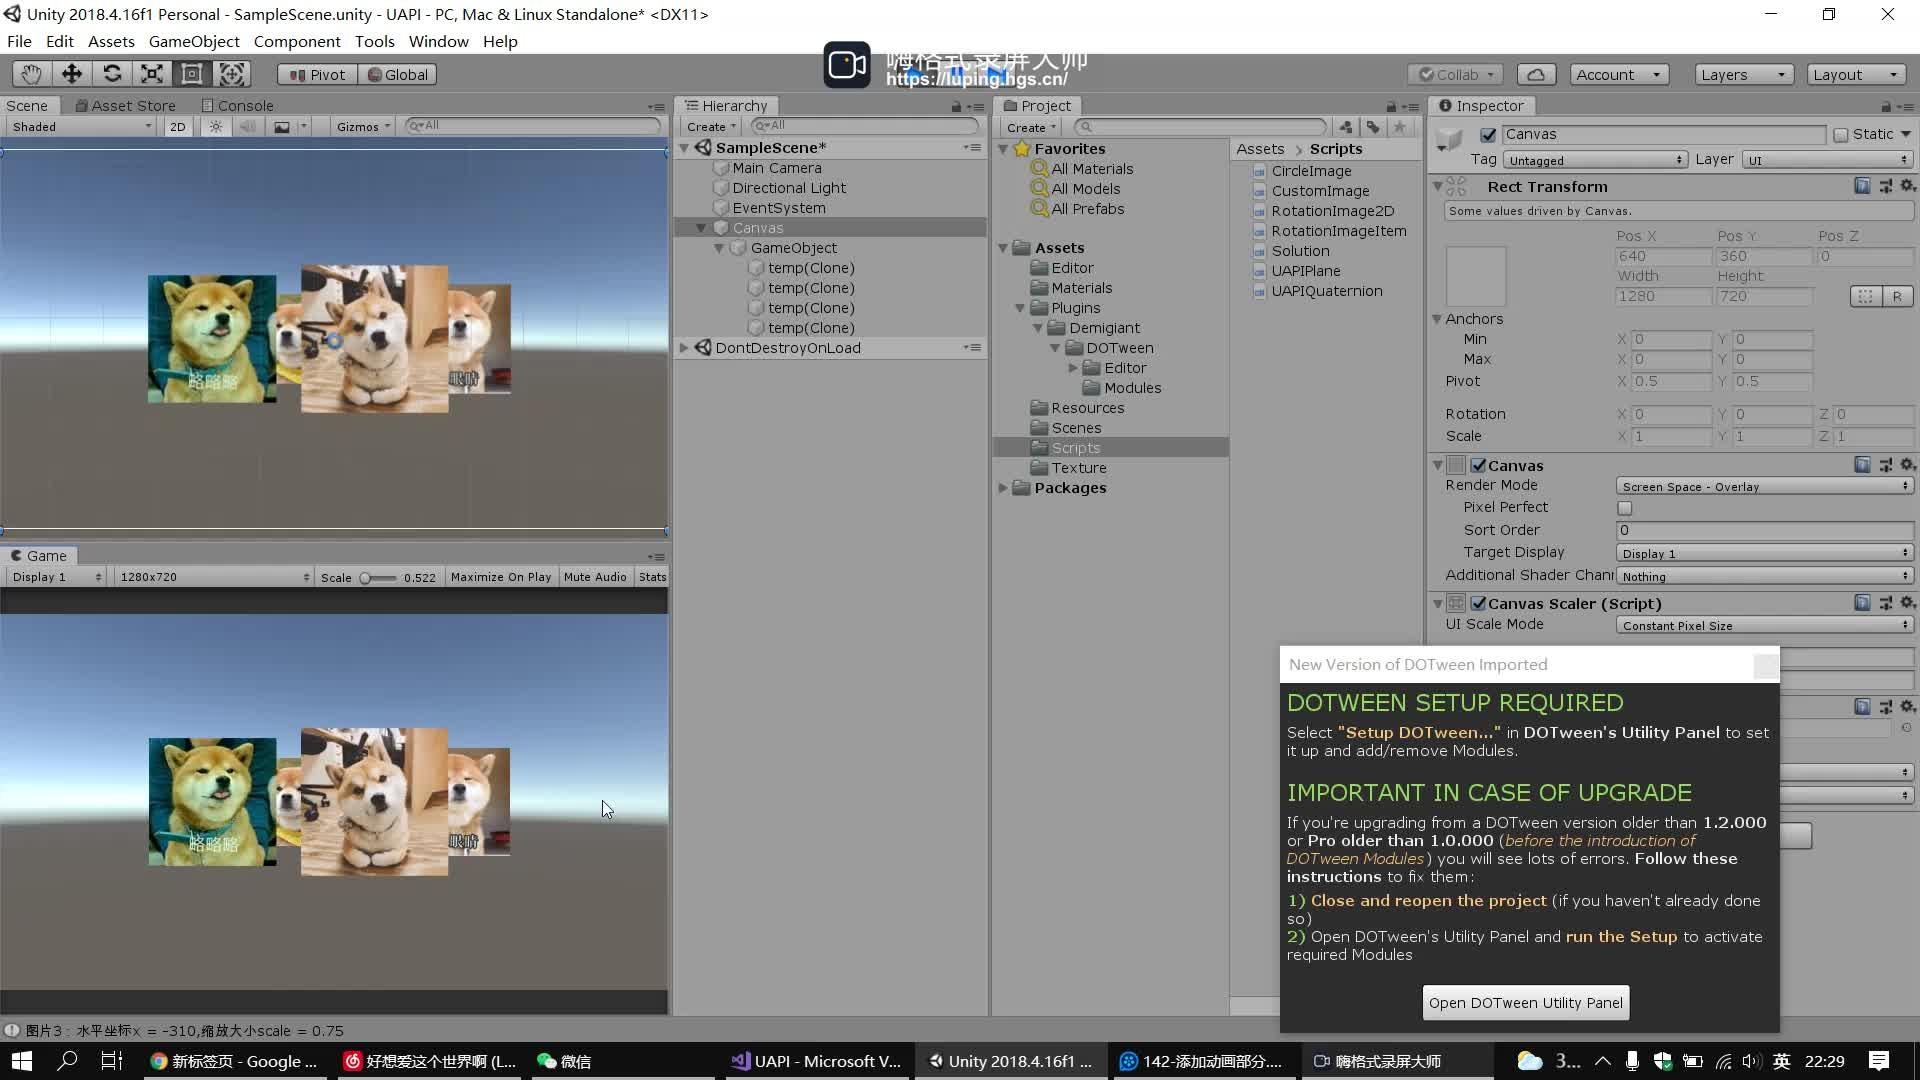Toggle the Static checkbox for Canvas
This screenshot has height=1080, width=1920.
1843,133
